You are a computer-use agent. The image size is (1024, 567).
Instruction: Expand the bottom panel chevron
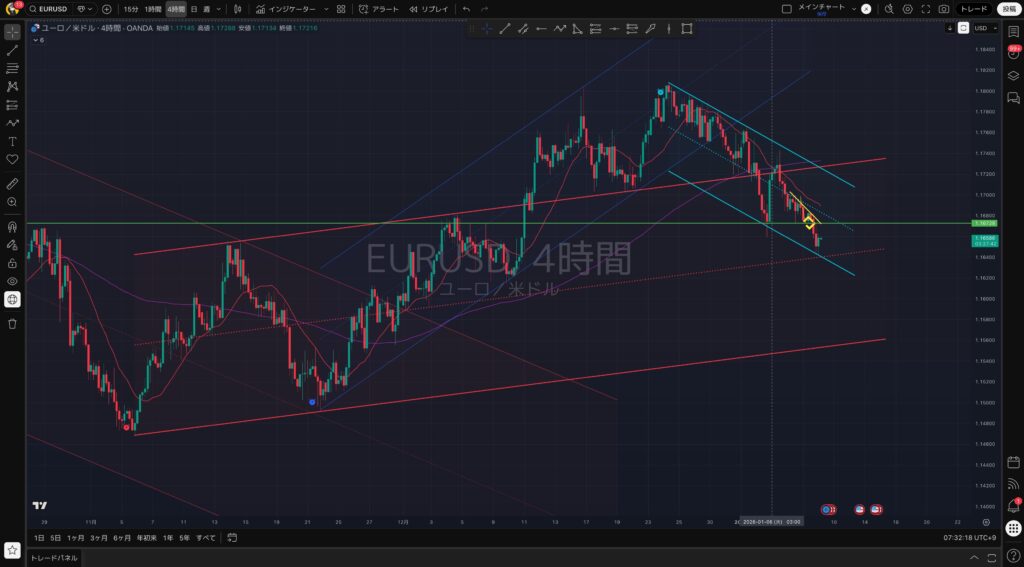click(974, 558)
